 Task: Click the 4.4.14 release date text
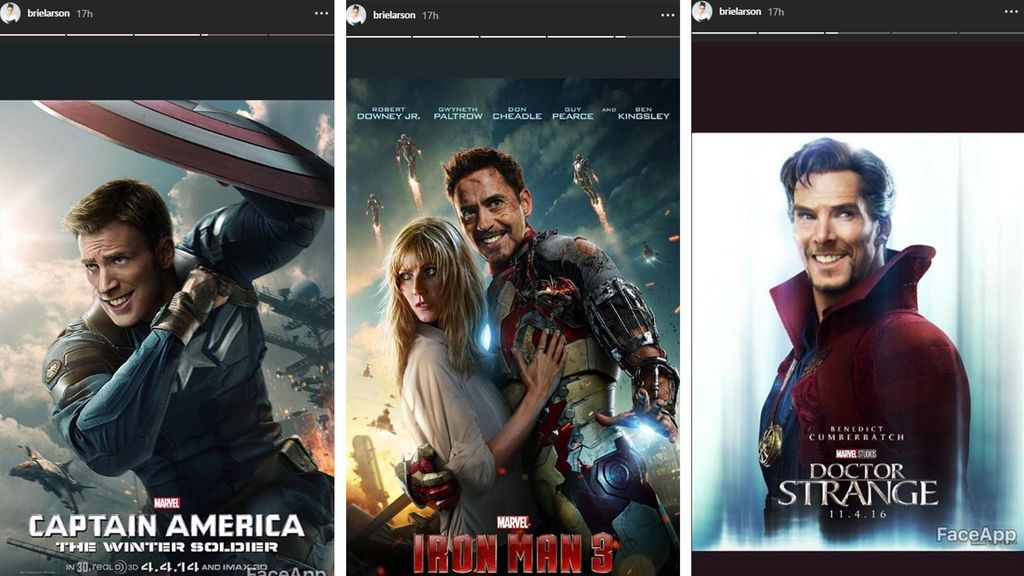click(x=170, y=567)
